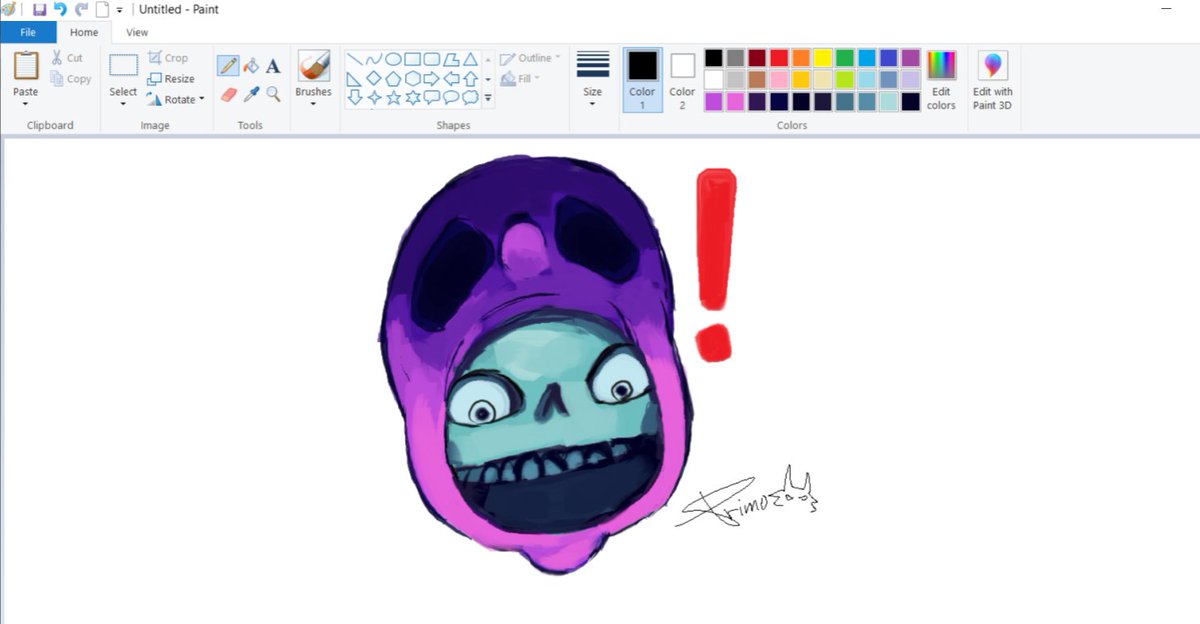This screenshot has width=1200, height=624.
Task: Choose the Curve shape
Action: tap(374, 59)
